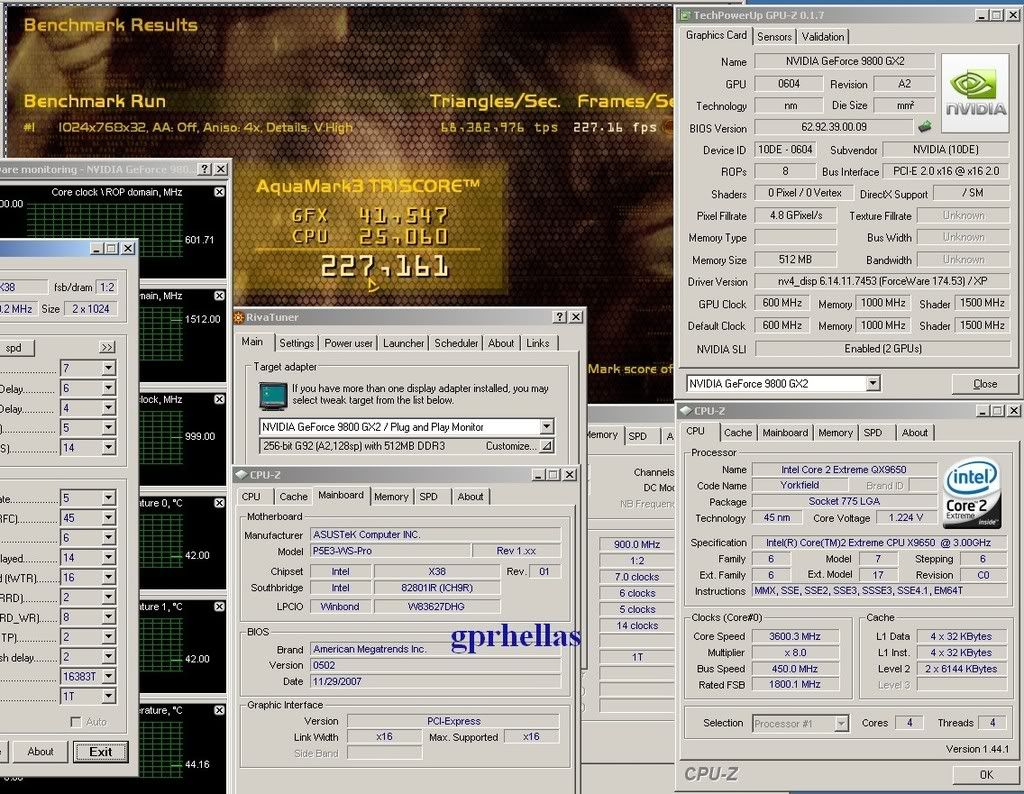Click the spd button in memory timing window
Viewport: 1024px width, 794px height.
tap(13, 347)
